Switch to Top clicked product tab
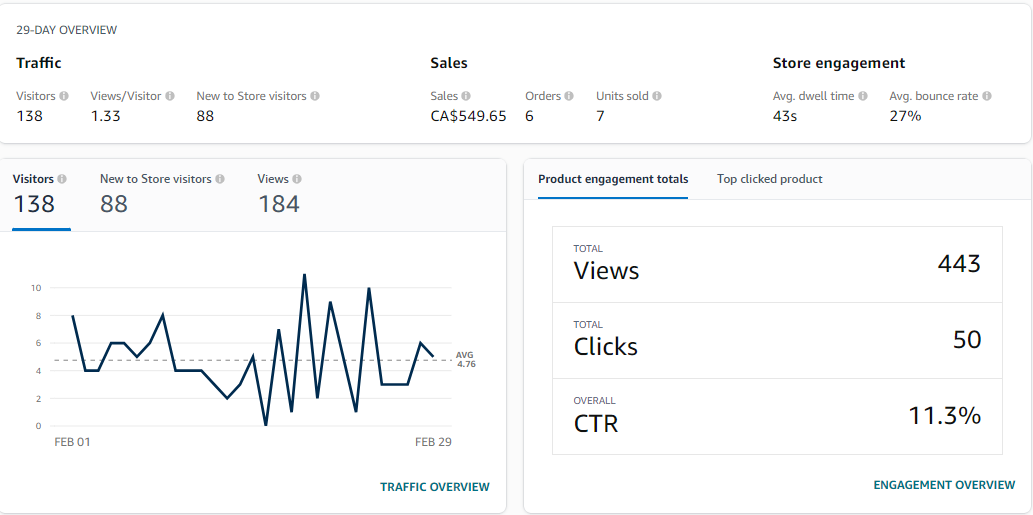 770,179
